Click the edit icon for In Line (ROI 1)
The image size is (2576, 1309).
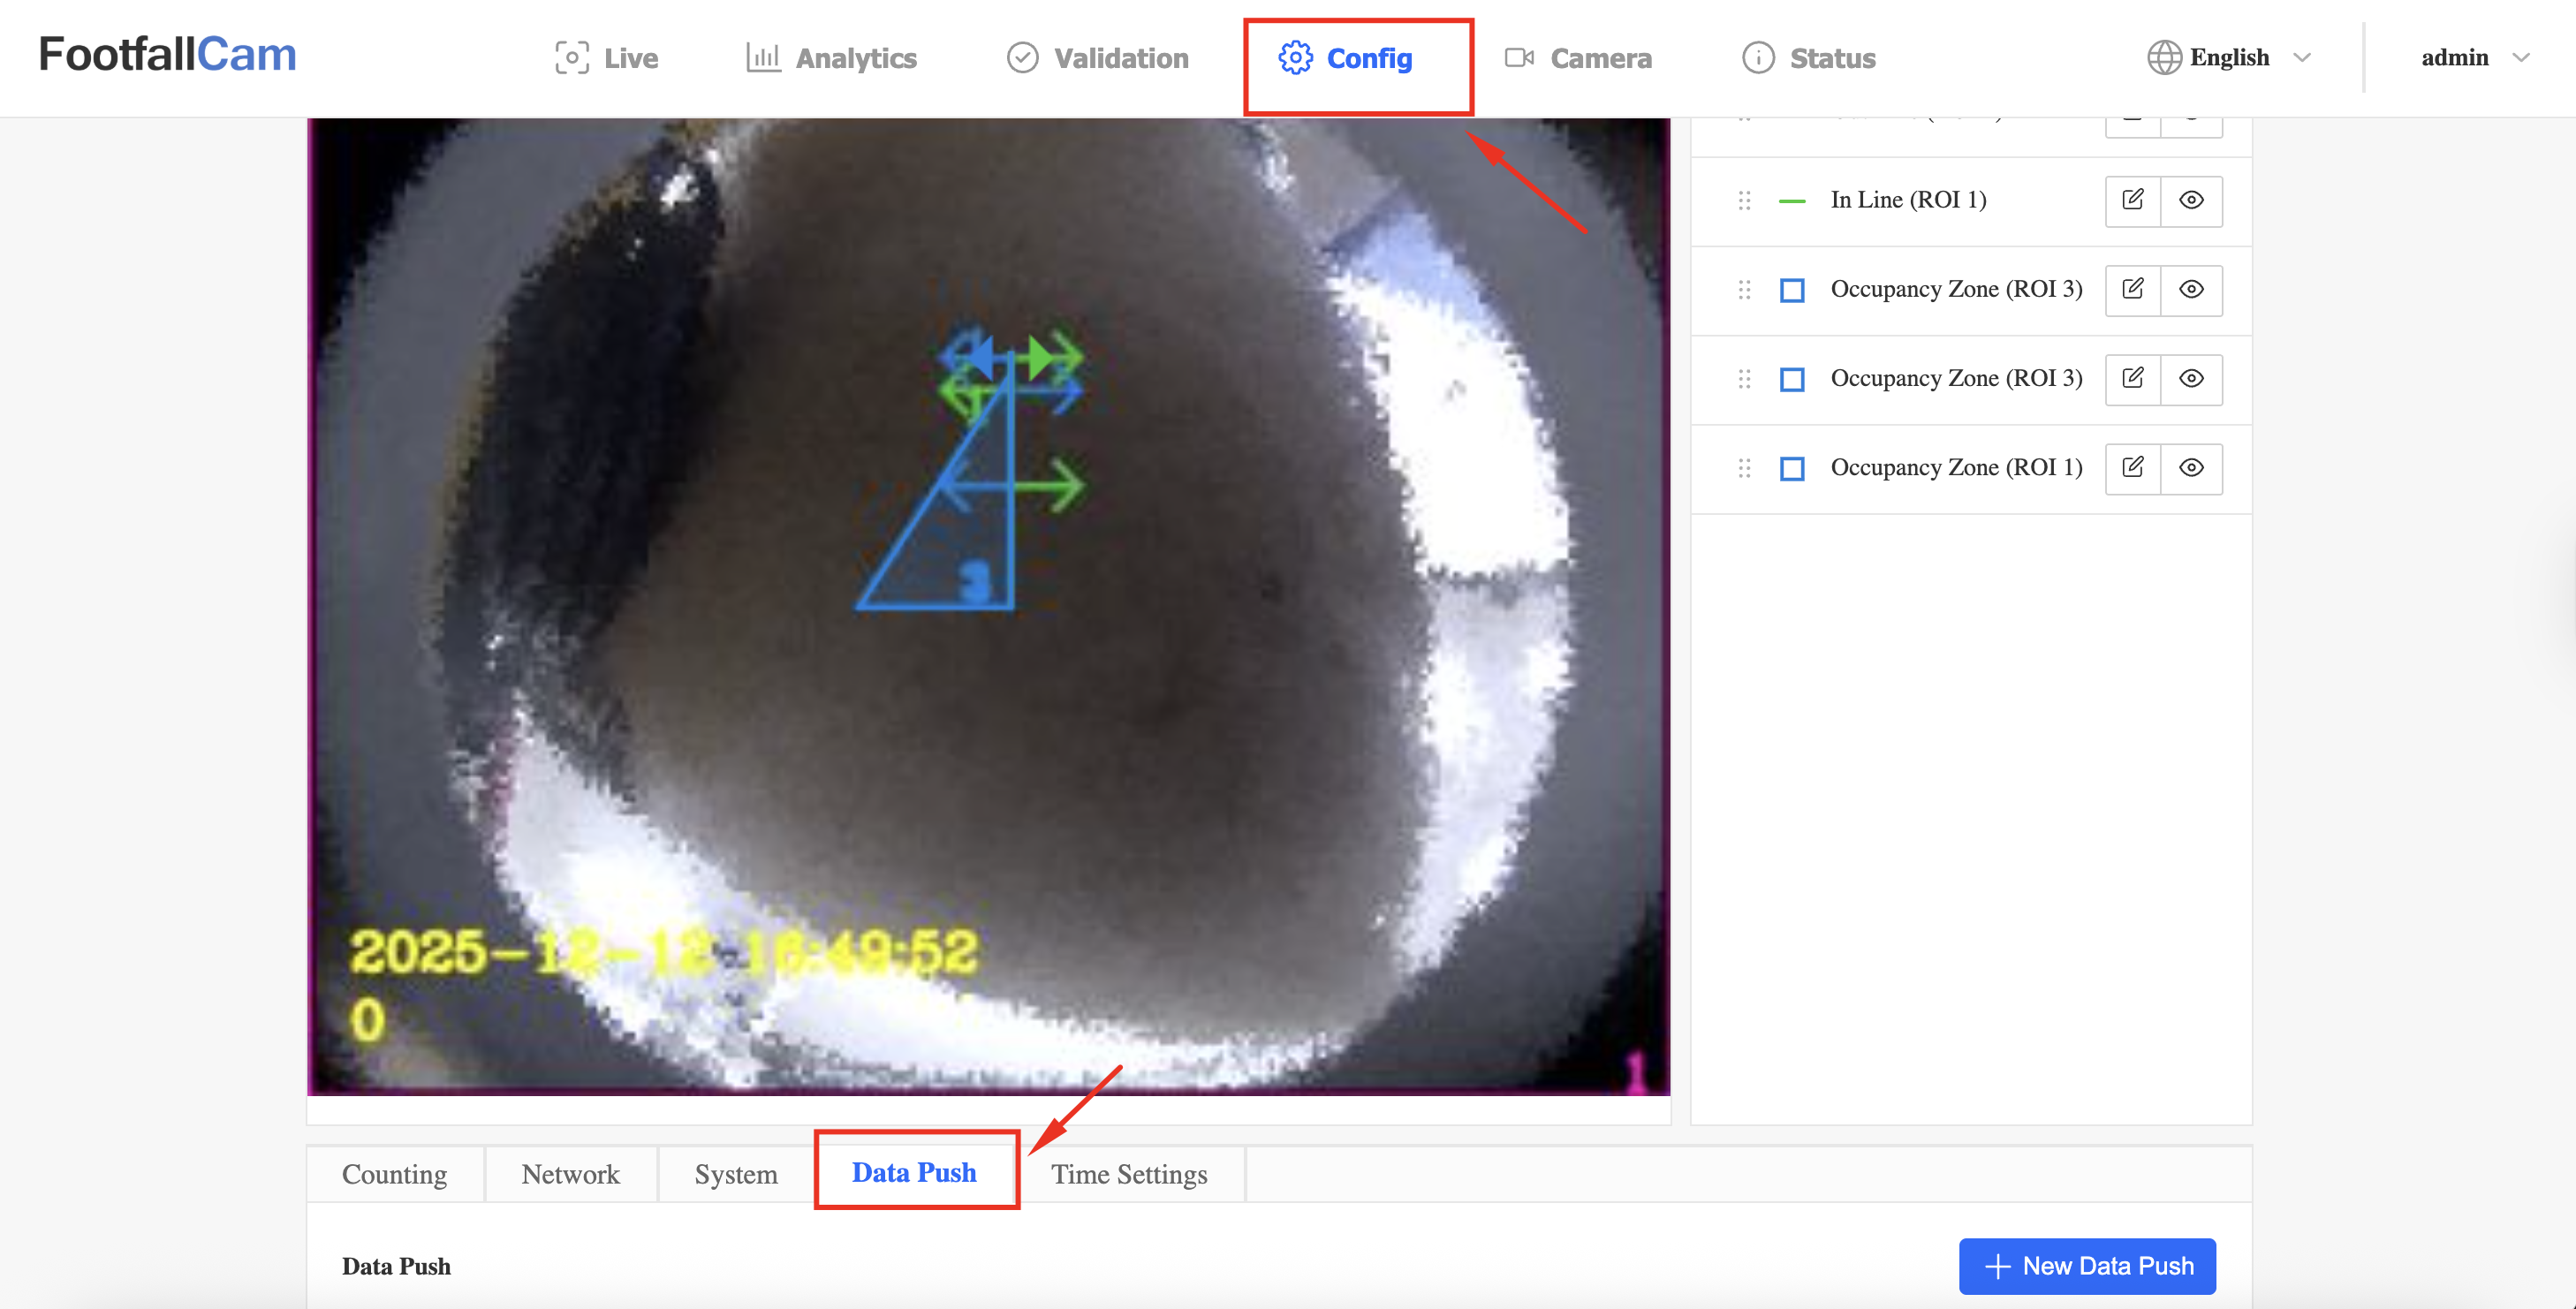click(x=2132, y=200)
